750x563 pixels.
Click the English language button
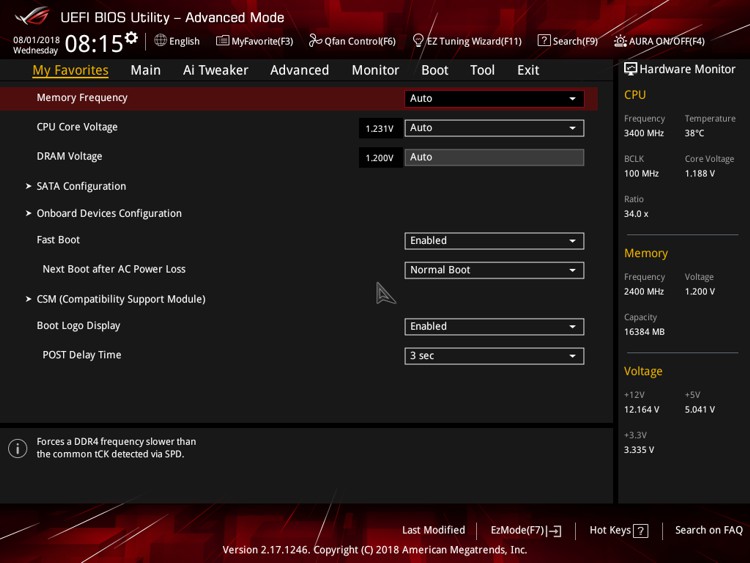point(177,41)
